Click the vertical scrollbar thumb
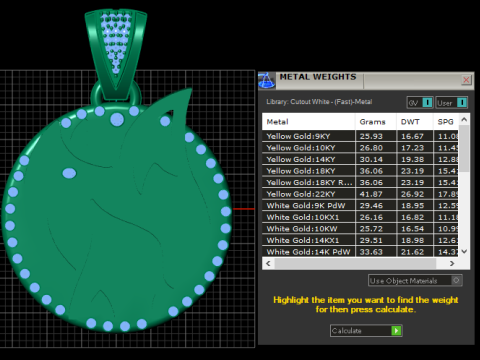This screenshot has height=360, width=480. click(x=464, y=148)
